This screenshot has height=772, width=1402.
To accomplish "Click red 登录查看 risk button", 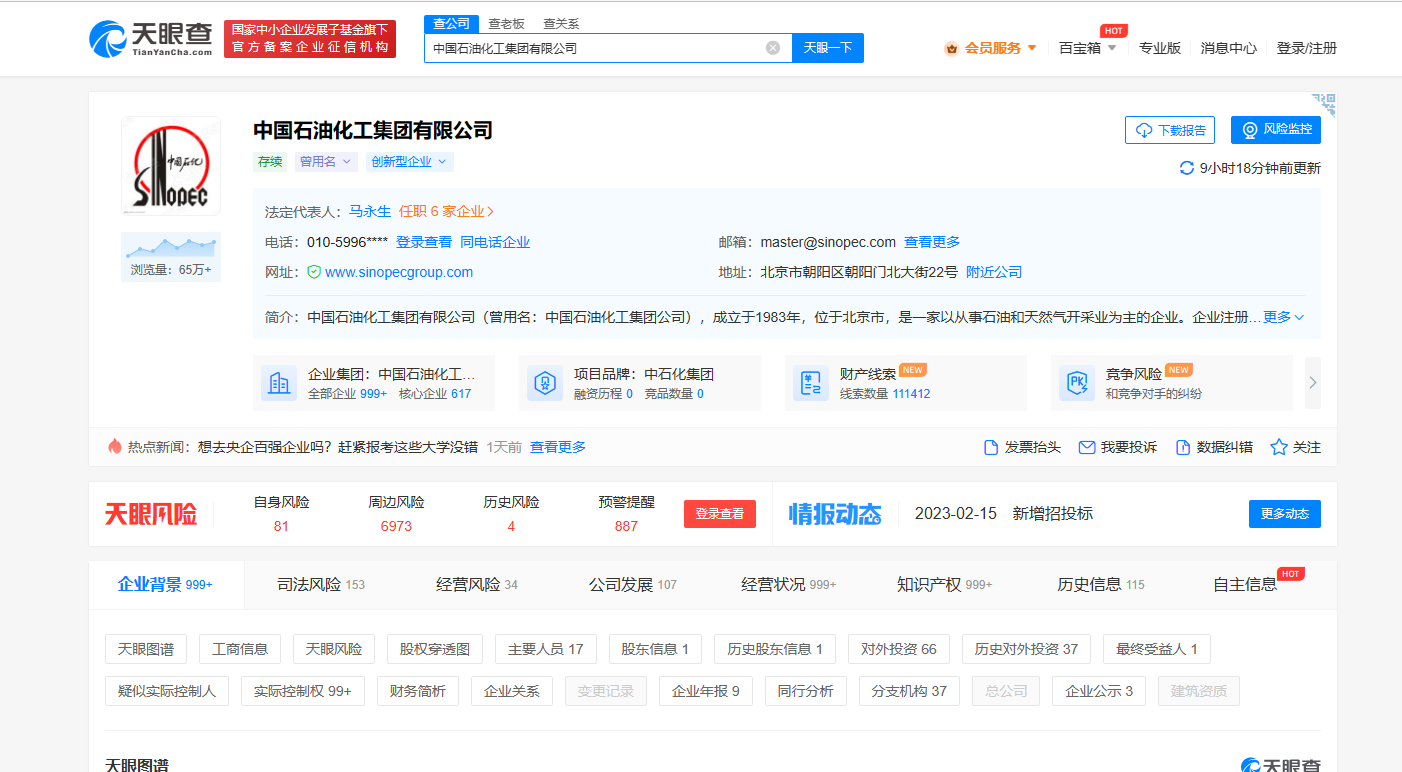I will (720, 514).
